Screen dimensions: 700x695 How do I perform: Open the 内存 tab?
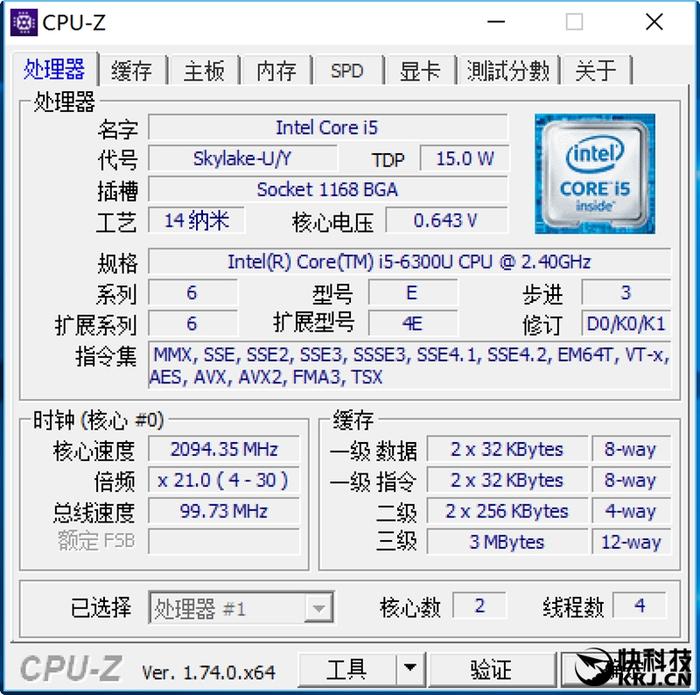pos(276,71)
